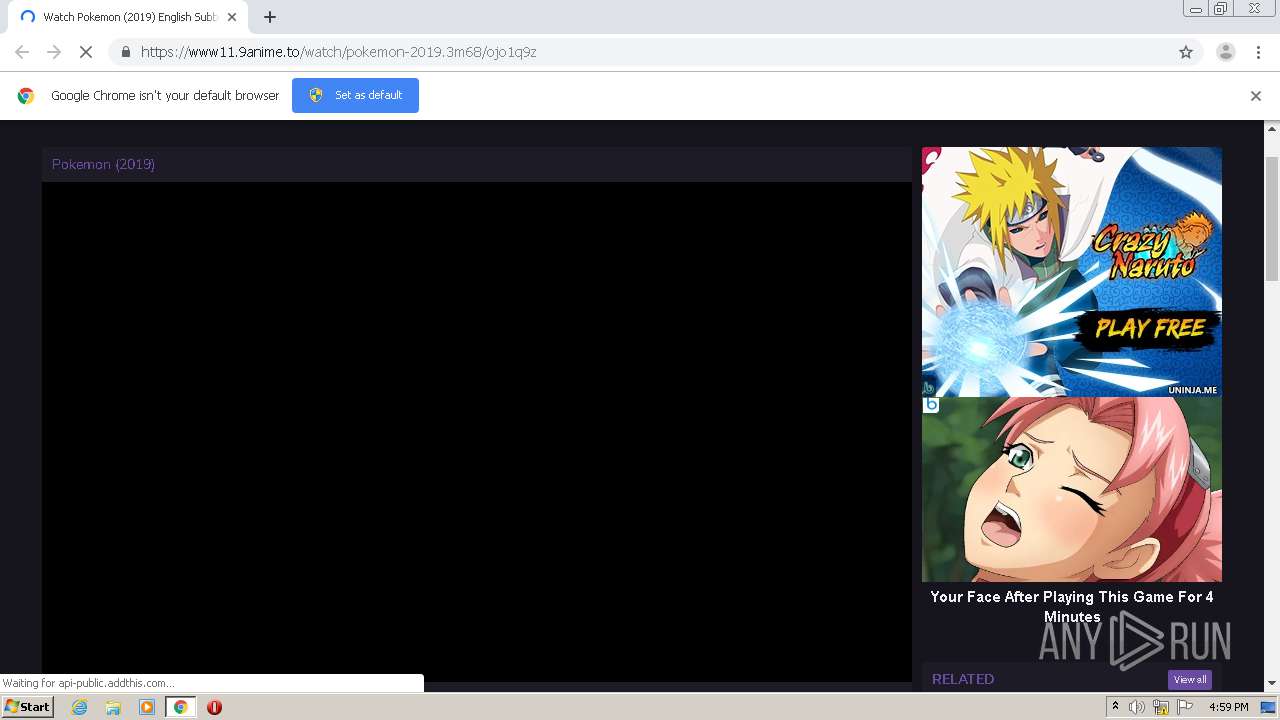This screenshot has height=720, width=1280.
Task: Show hidden system tray icons
Action: coord(1115,707)
